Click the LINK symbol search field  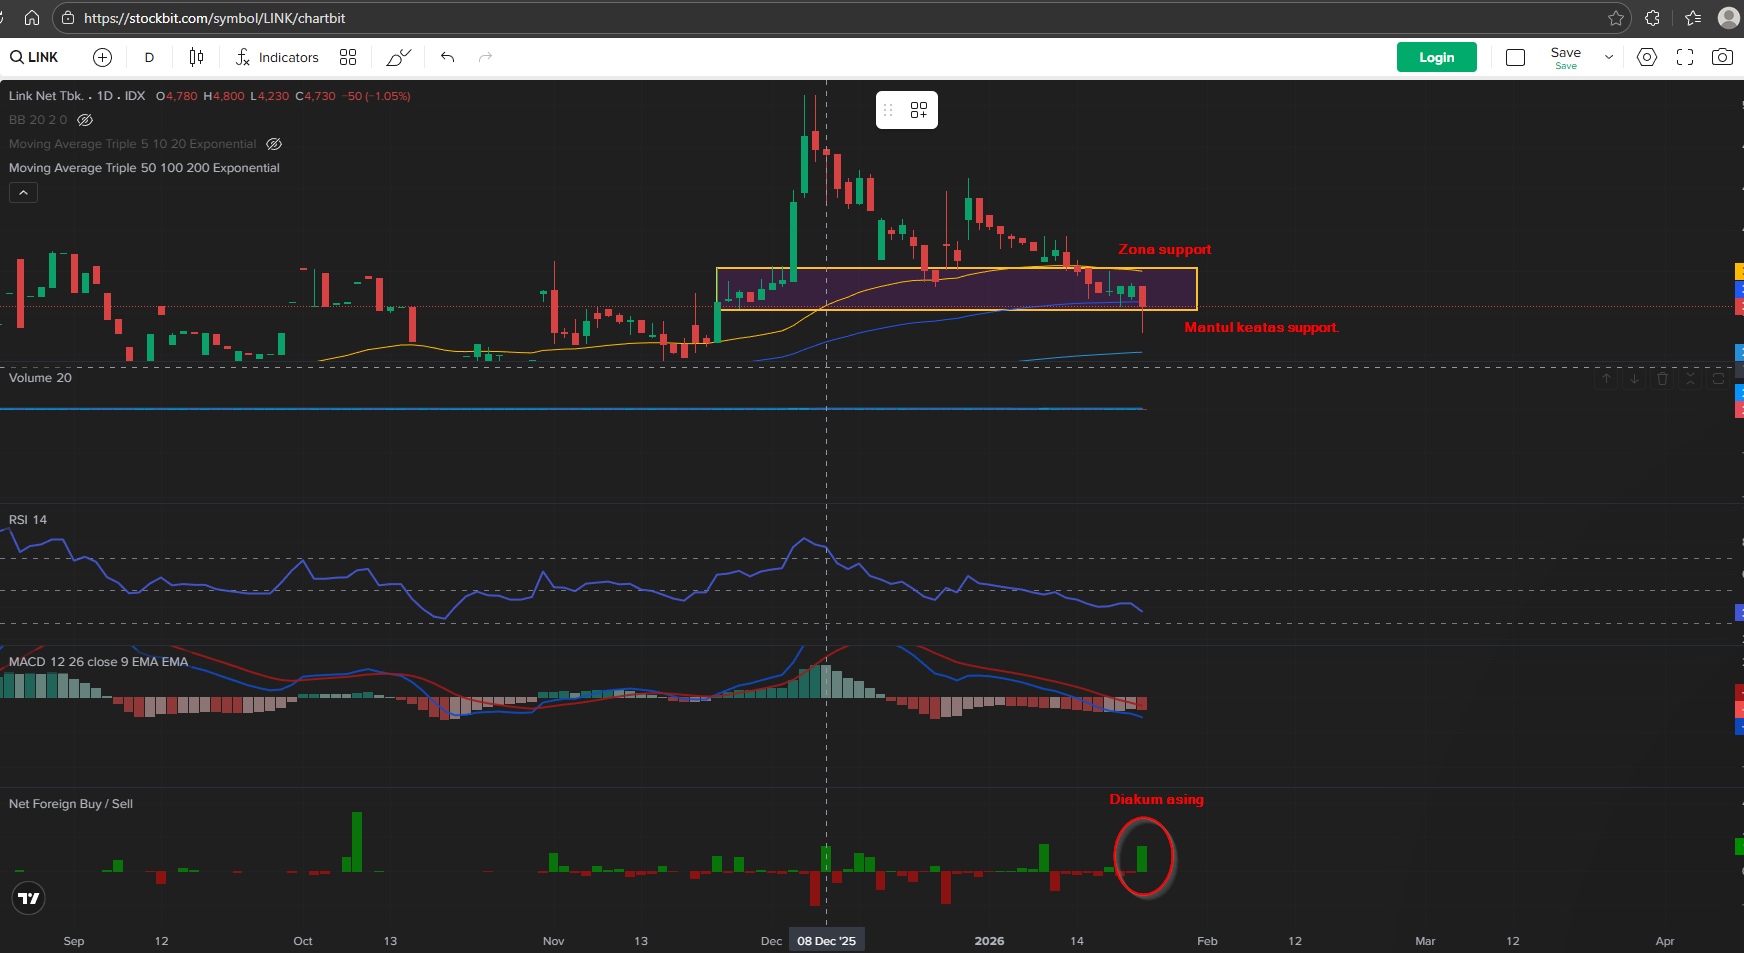36,58
